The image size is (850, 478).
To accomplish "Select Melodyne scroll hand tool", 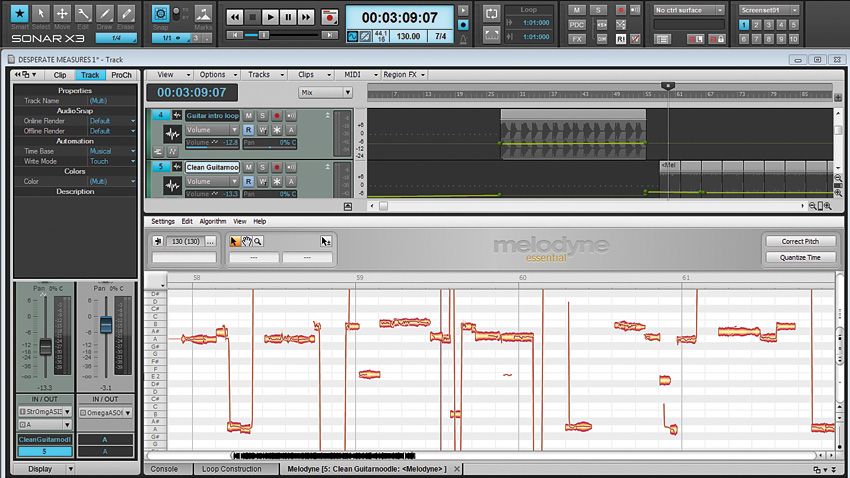I will 247,241.
